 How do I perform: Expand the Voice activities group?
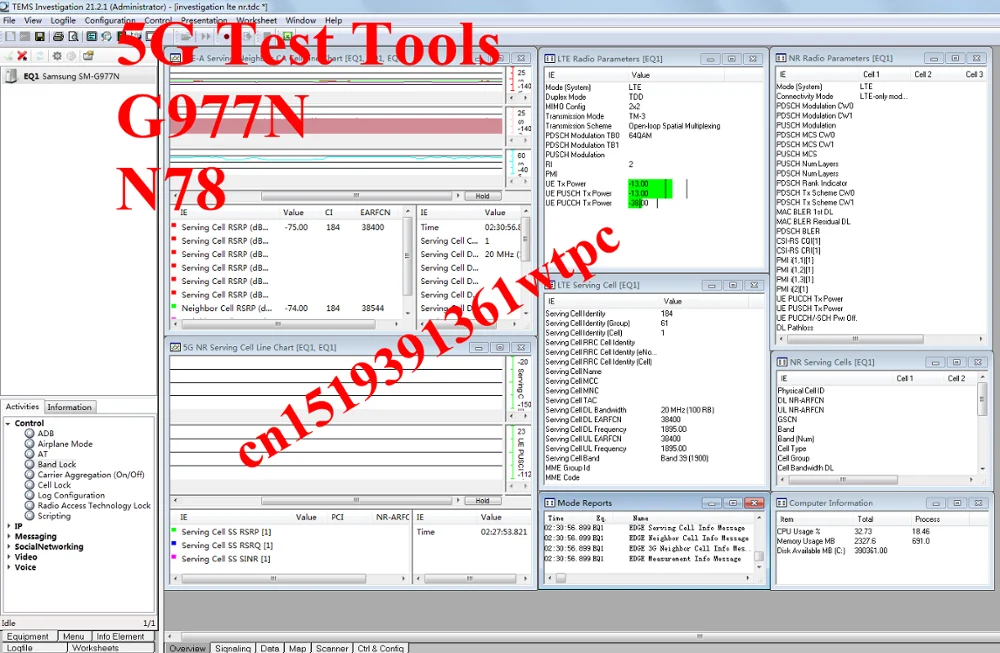[x=8, y=567]
